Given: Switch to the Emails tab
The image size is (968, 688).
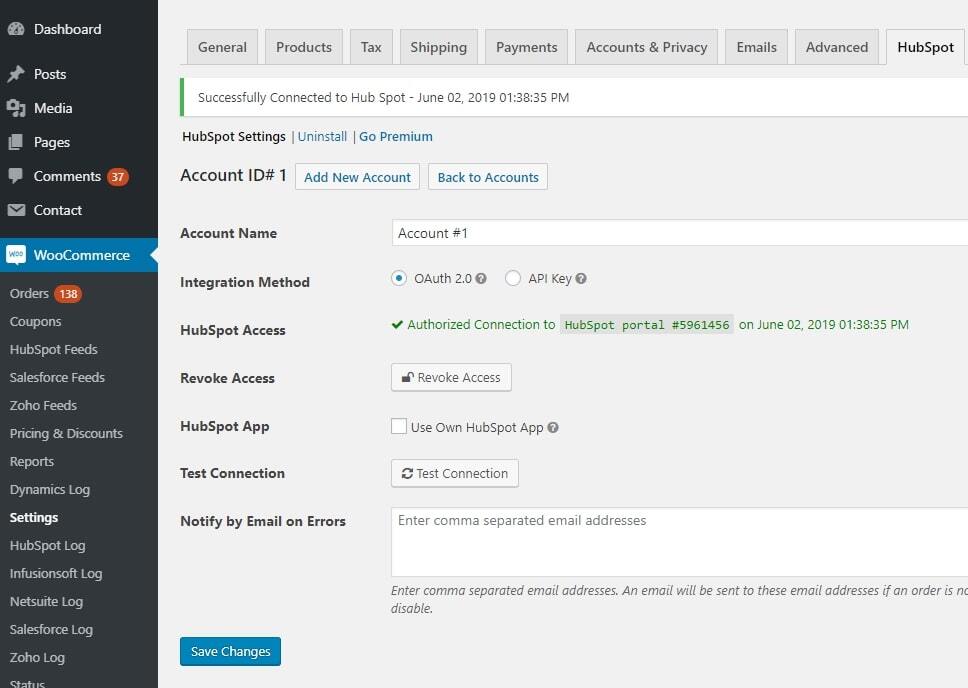Looking at the screenshot, I should tap(756, 47).
